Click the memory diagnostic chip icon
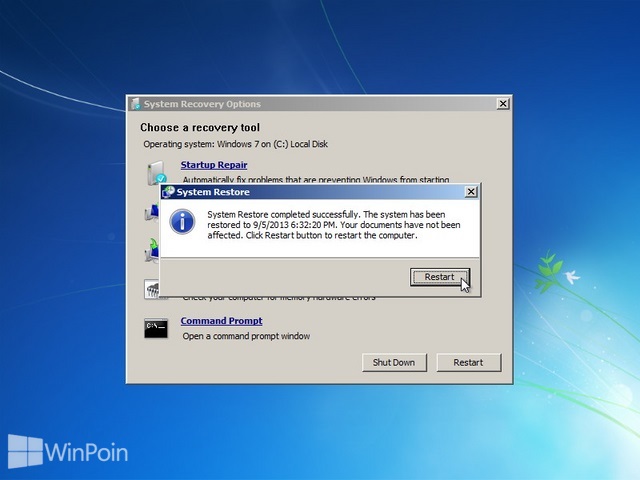Viewport: 640px width, 480px height. pyautogui.click(x=151, y=289)
